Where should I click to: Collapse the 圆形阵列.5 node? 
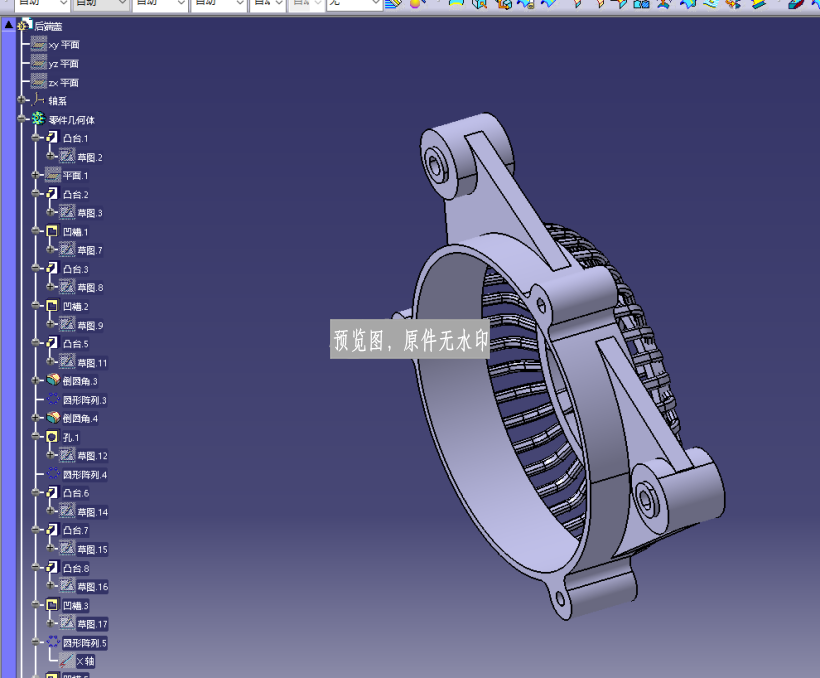coord(36,642)
